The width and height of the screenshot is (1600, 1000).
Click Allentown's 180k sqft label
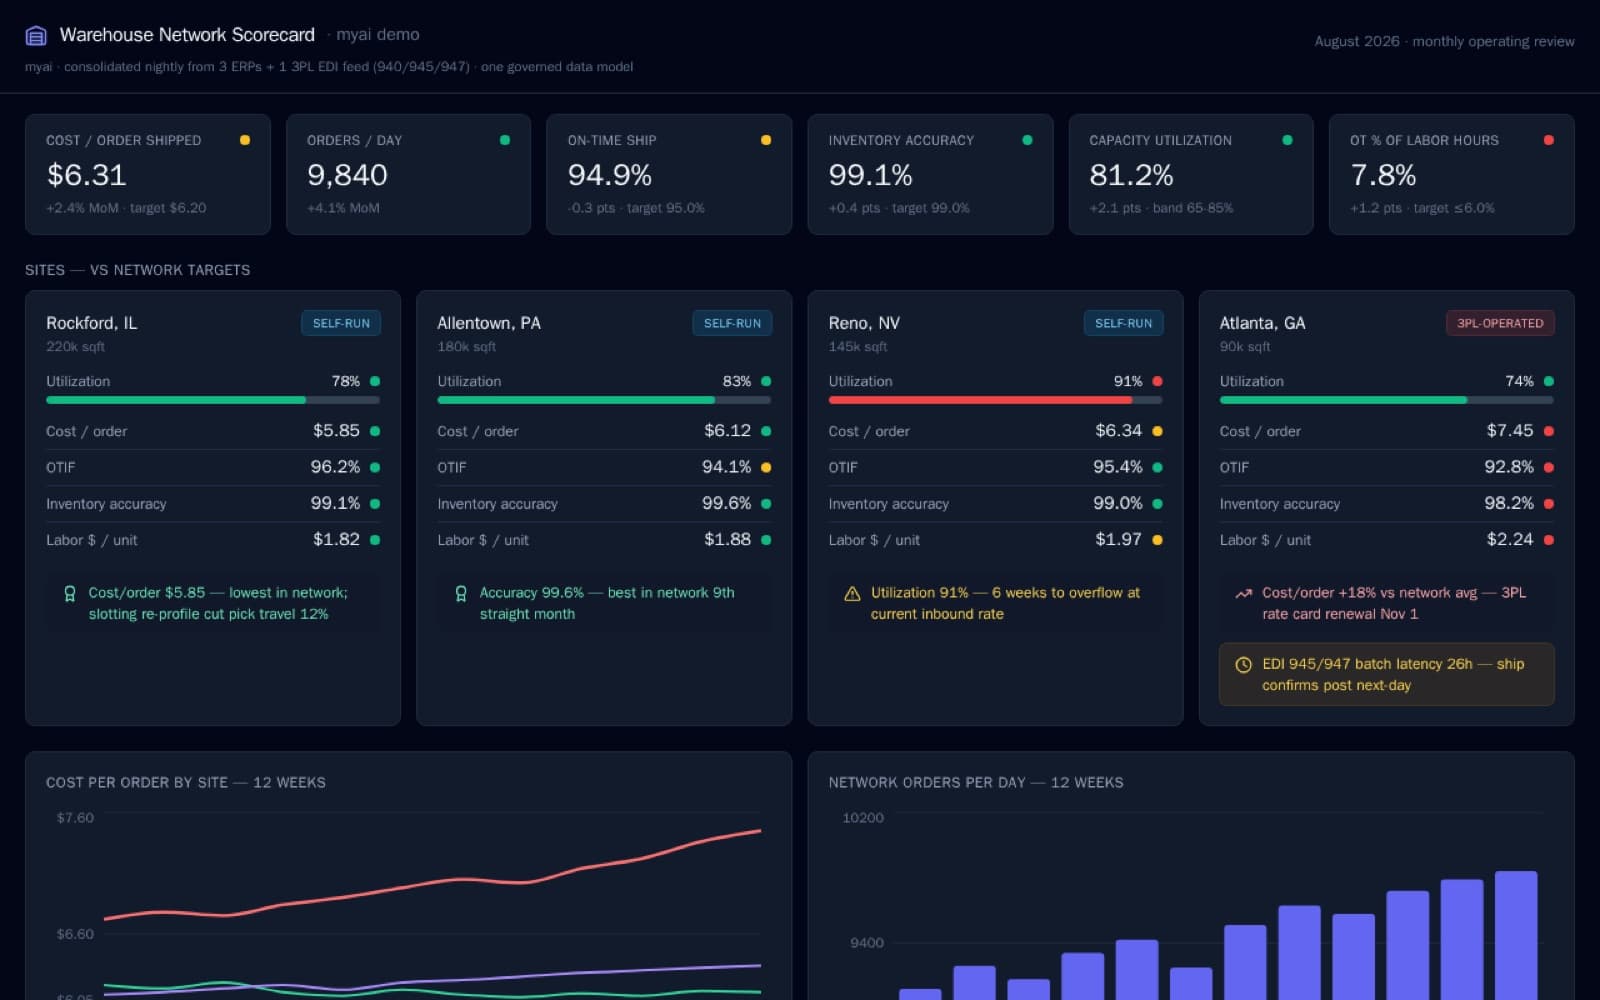click(466, 346)
